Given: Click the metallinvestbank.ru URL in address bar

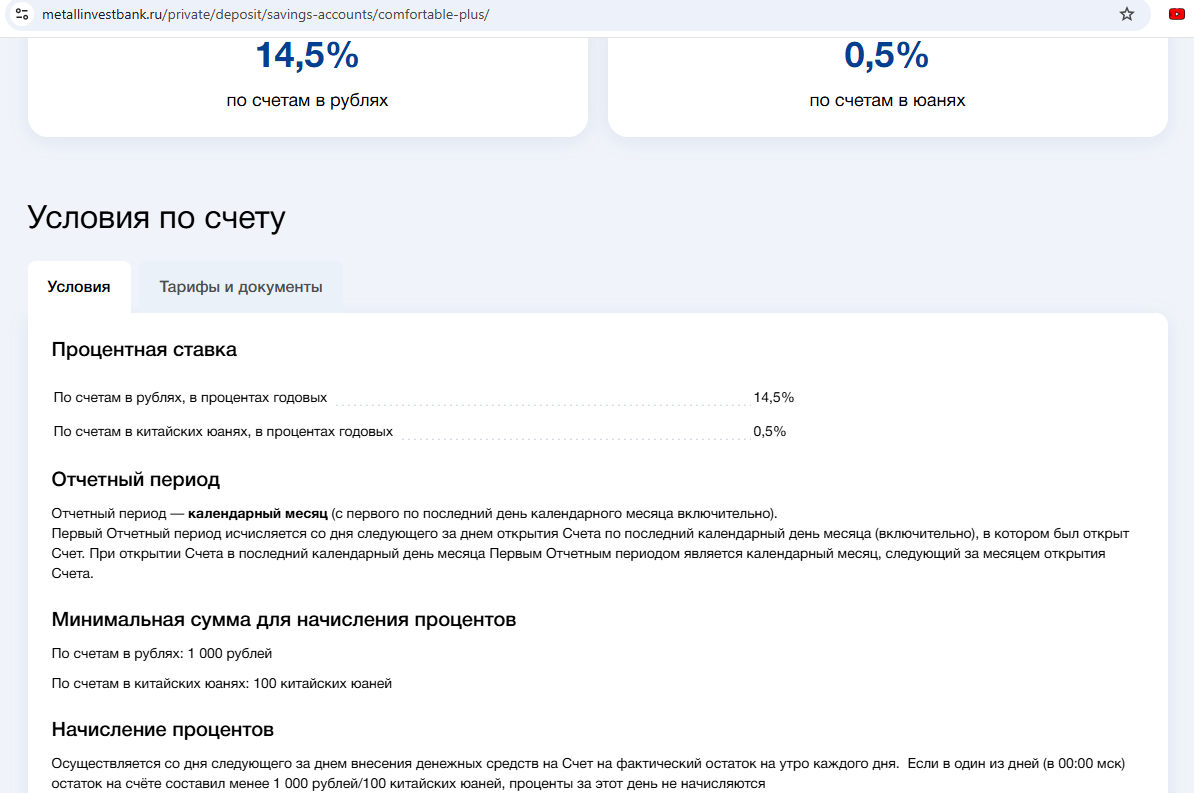Looking at the screenshot, I should pos(265,15).
